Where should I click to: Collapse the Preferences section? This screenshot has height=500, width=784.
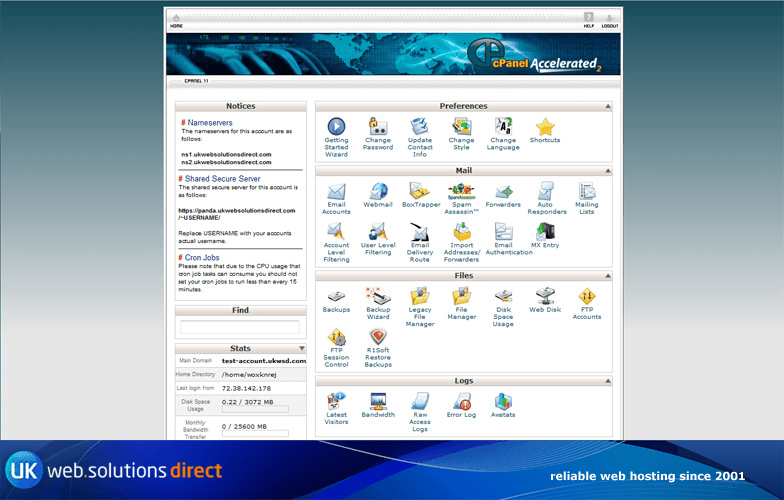coord(607,106)
